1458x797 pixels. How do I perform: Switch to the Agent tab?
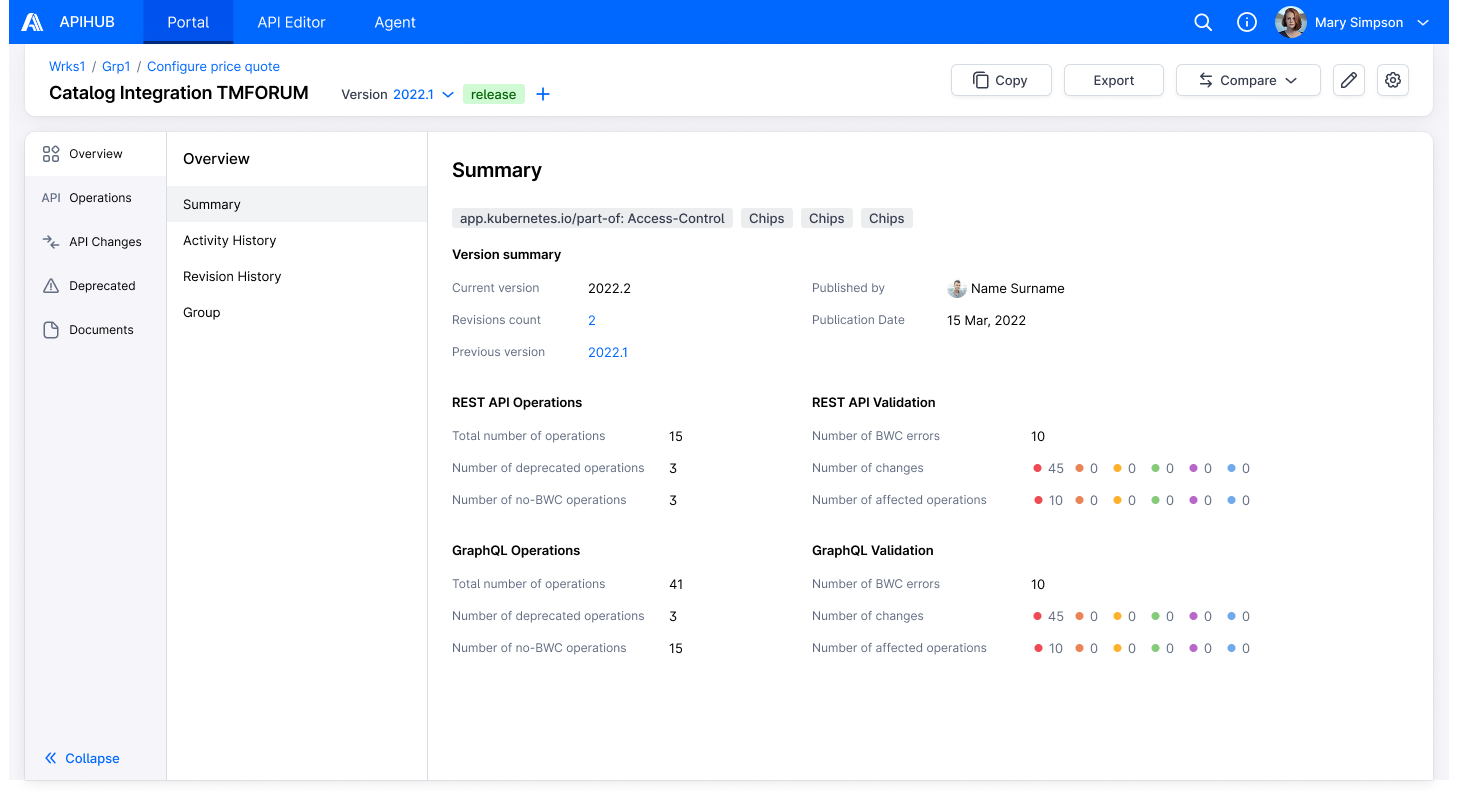point(395,22)
